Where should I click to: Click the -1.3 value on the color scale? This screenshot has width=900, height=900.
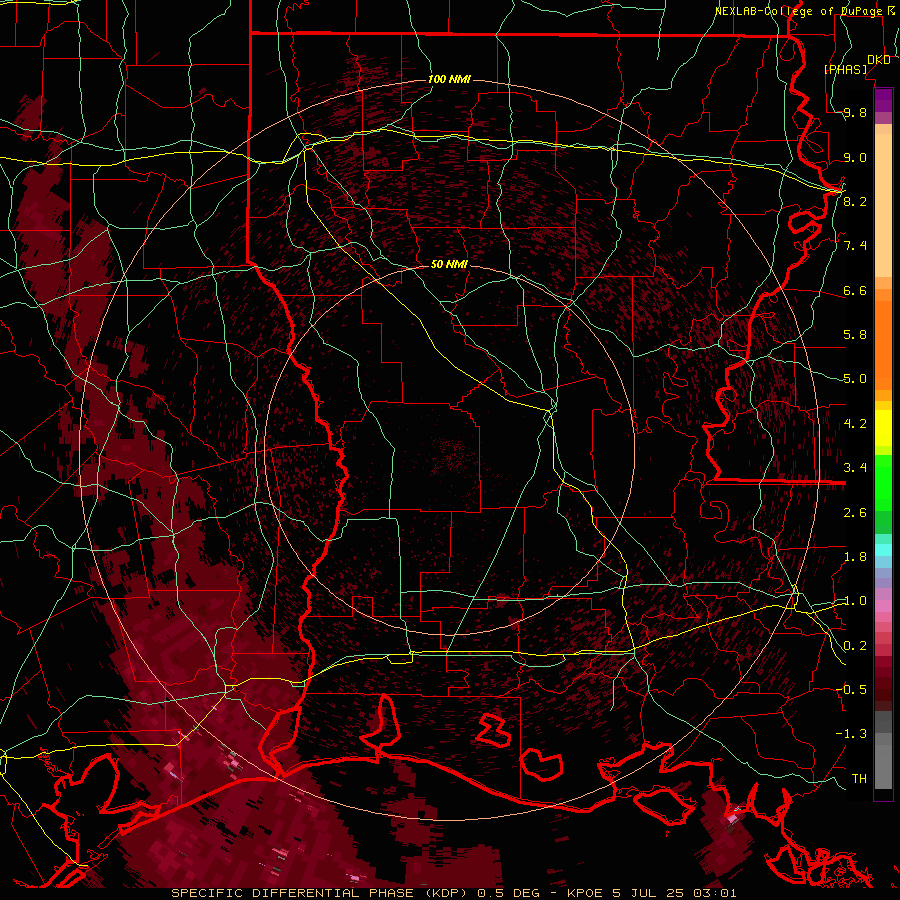(852, 734)
